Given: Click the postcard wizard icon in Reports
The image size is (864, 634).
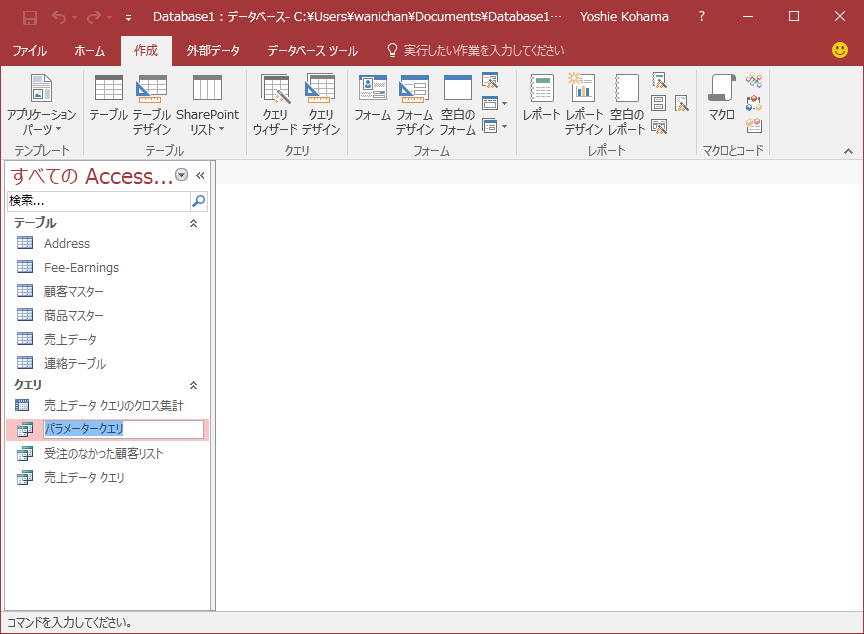Looking at the screenshot, I should pos(682,103).
